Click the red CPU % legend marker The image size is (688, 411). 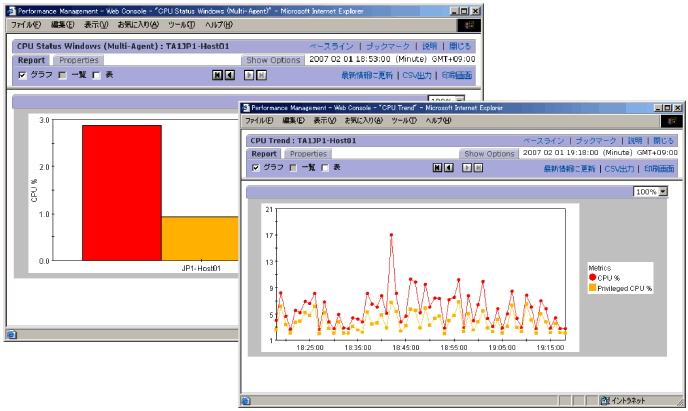click(x=592, y=277)
